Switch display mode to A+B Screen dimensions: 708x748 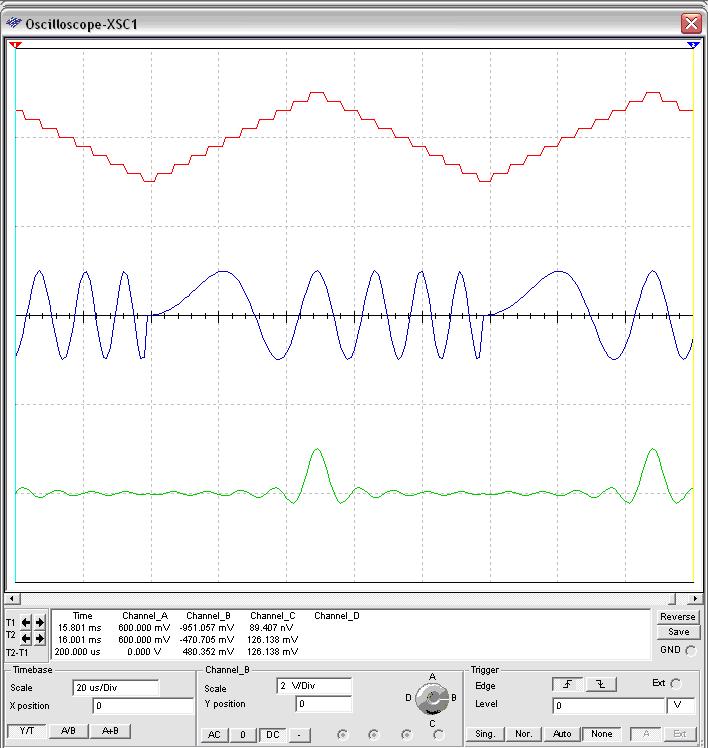pyautogui.click(x=110, y=731)
